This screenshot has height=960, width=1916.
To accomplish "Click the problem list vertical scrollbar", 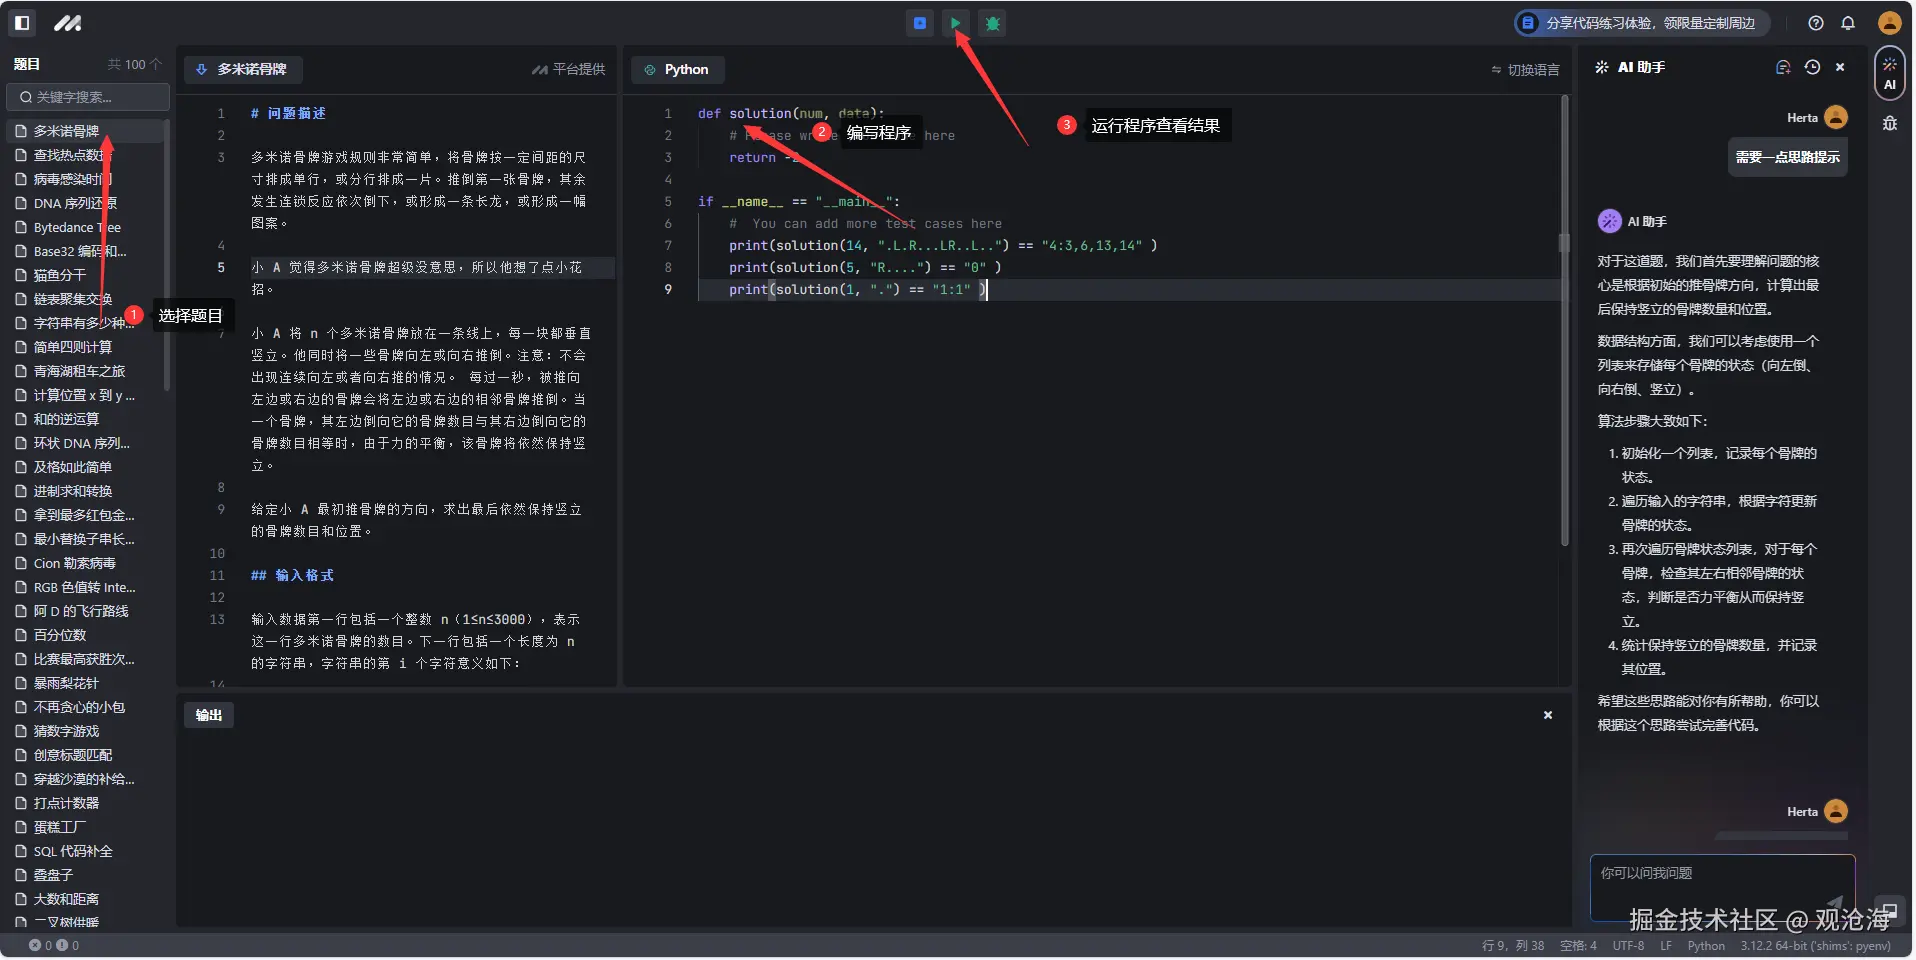I will pyautogui.click(x=166, y=255).
